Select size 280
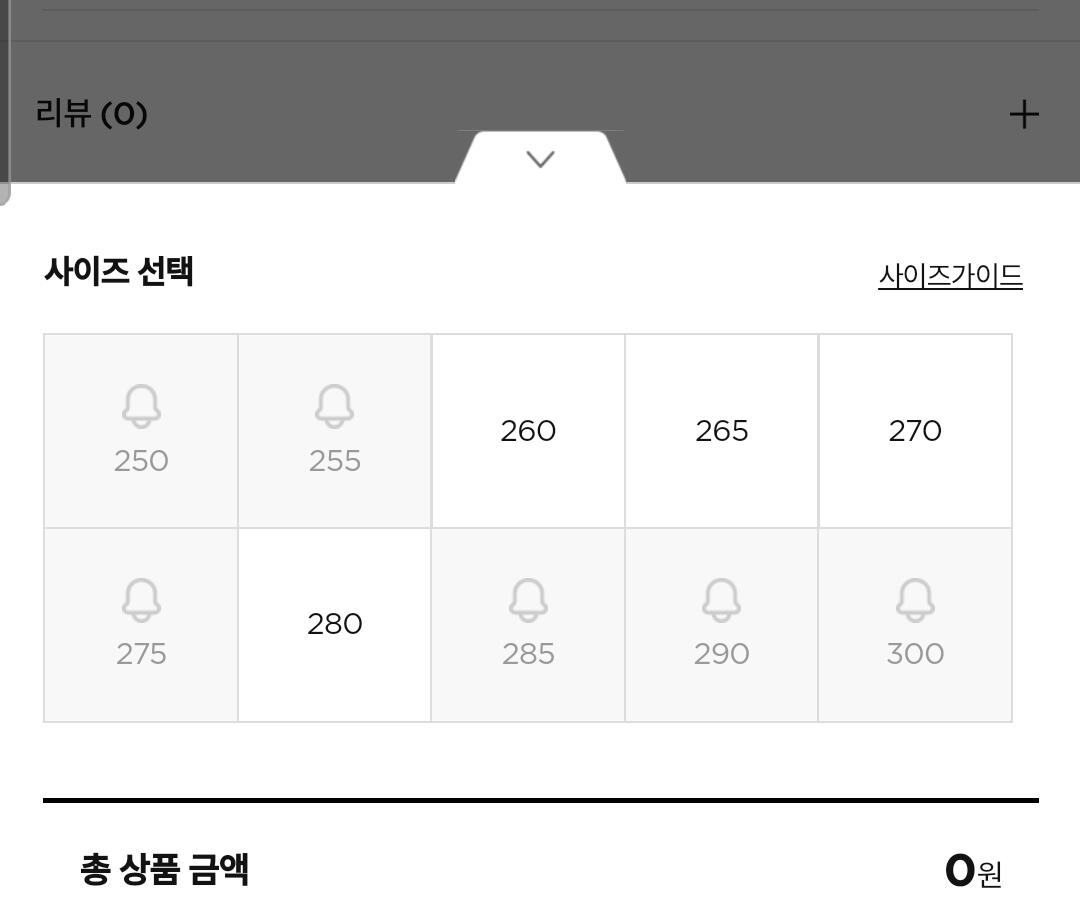The image size is (1080, 910). [334, 624]
